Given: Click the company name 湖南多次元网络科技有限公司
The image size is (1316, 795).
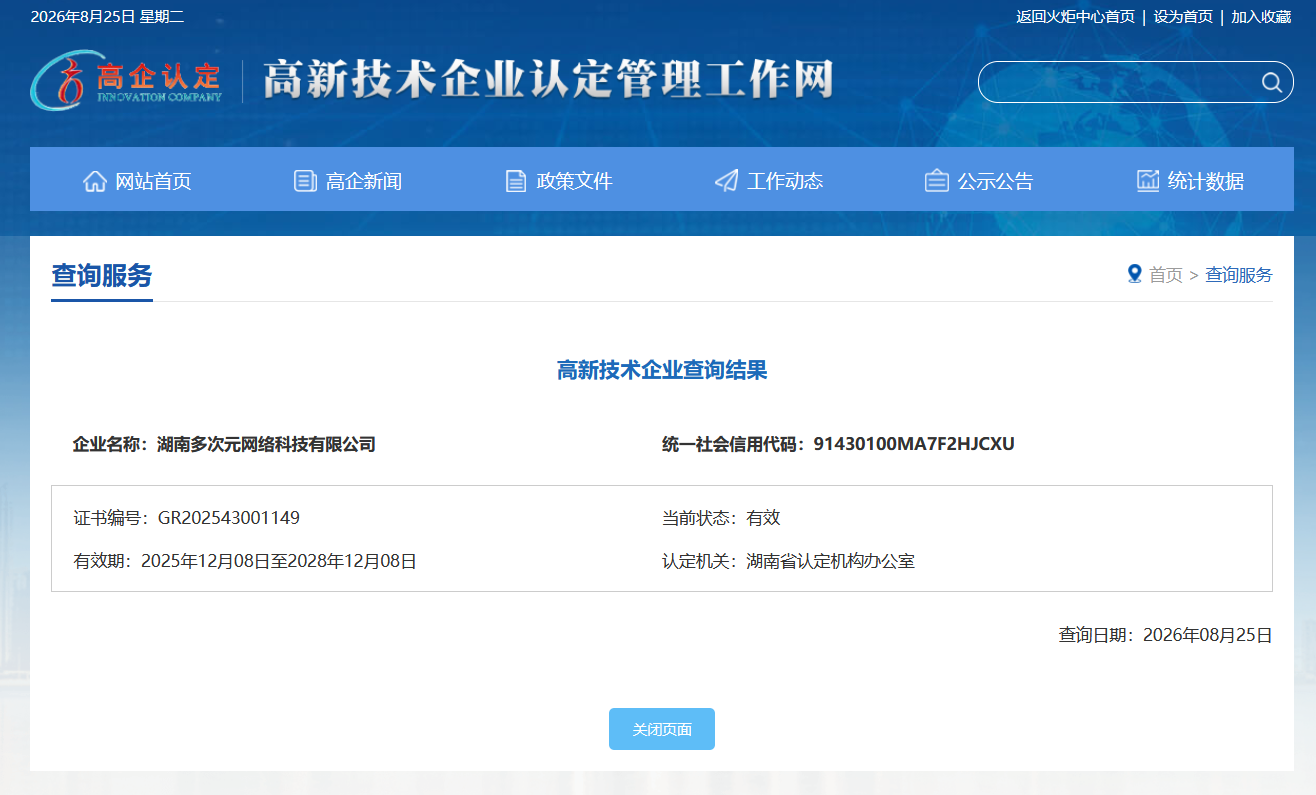Looking at the screenshot, I should pyautogui.click(x=266, y=444).
